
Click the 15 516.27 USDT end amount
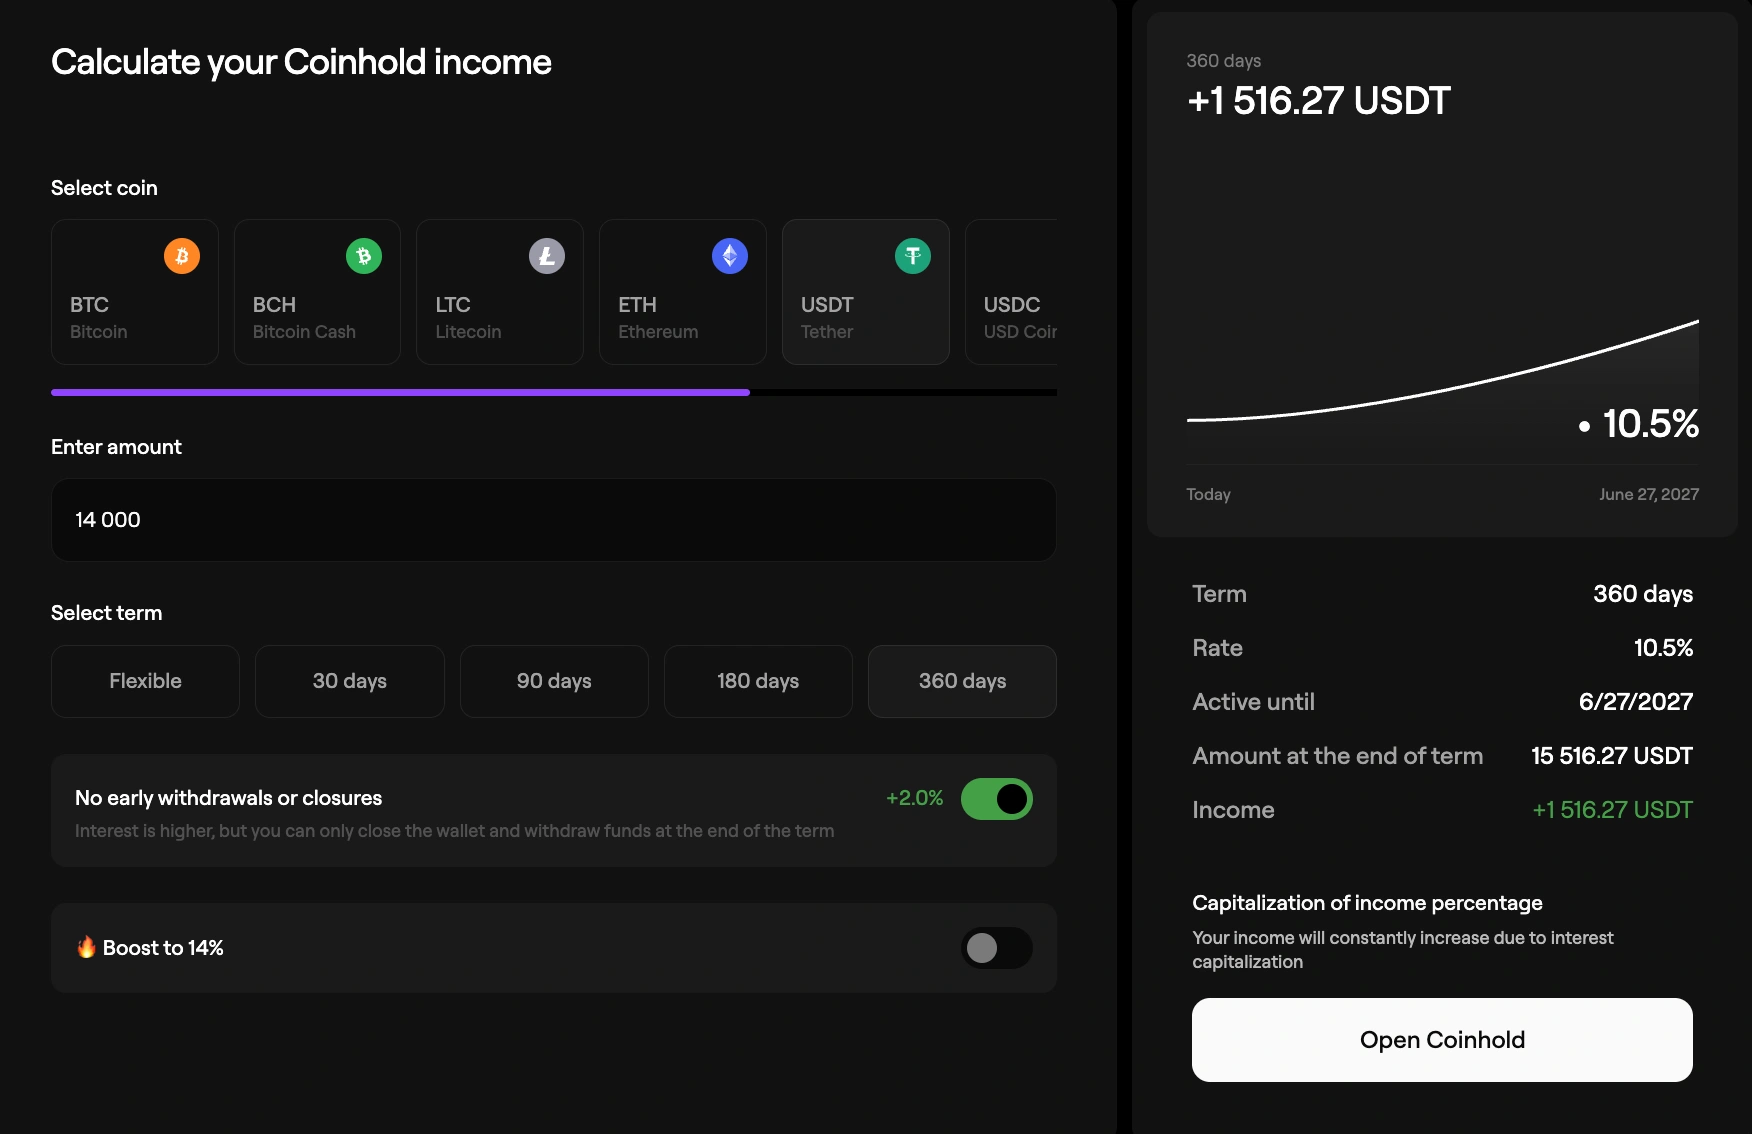(x=1612, y=756)
